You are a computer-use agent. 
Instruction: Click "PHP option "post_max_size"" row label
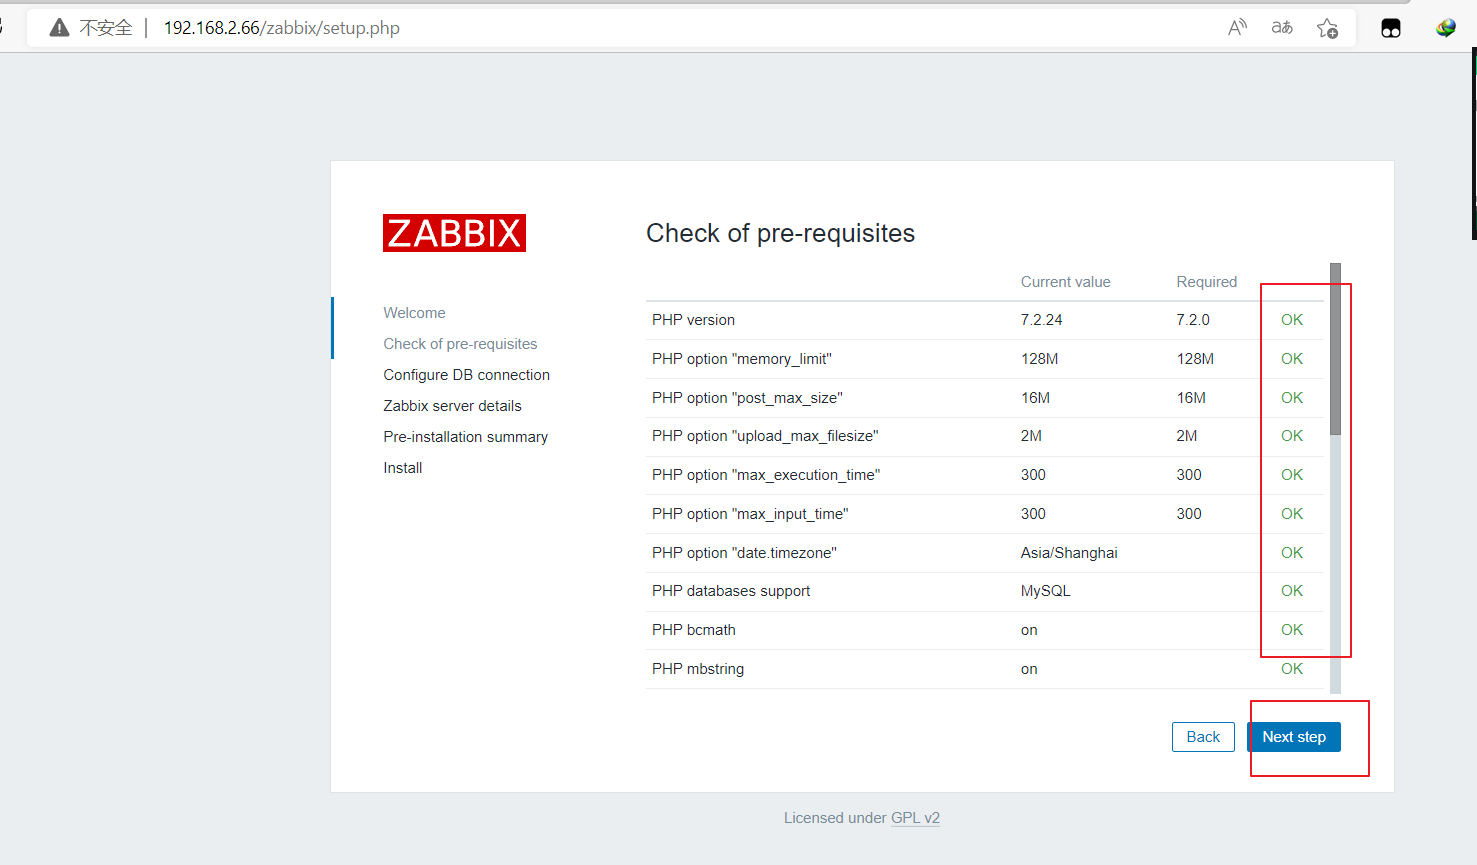(747, 398)
